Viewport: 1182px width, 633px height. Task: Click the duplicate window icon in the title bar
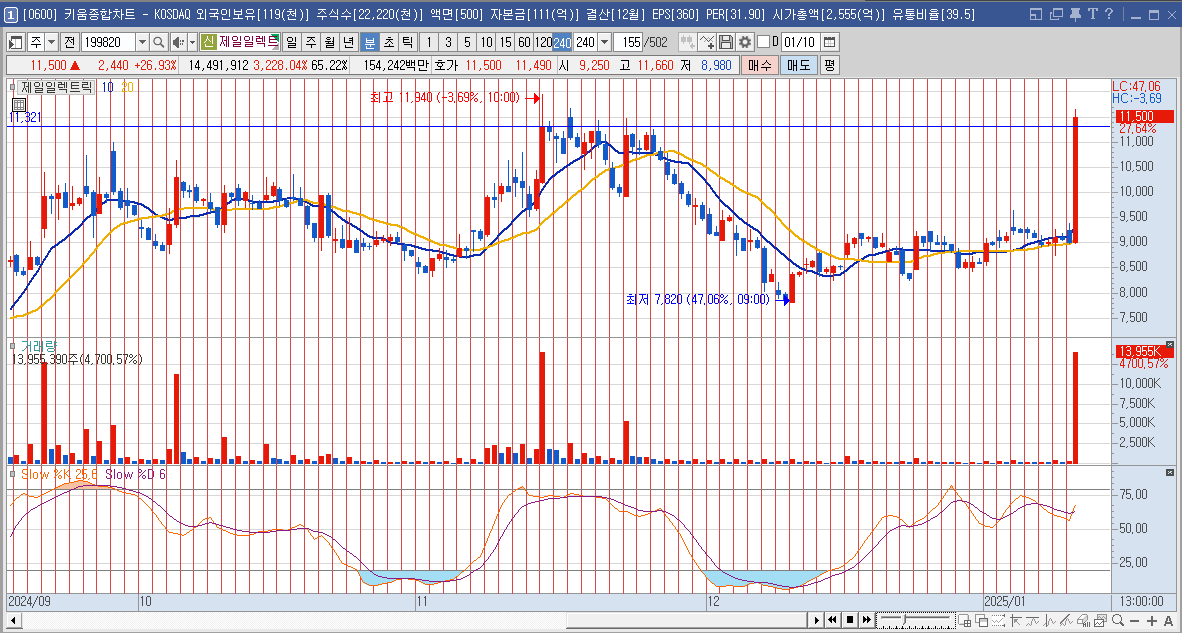(1056, 14)
